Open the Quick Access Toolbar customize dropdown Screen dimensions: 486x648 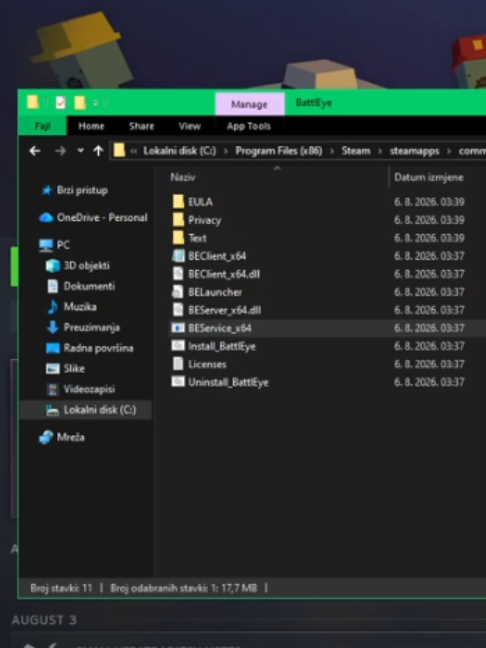95,103
